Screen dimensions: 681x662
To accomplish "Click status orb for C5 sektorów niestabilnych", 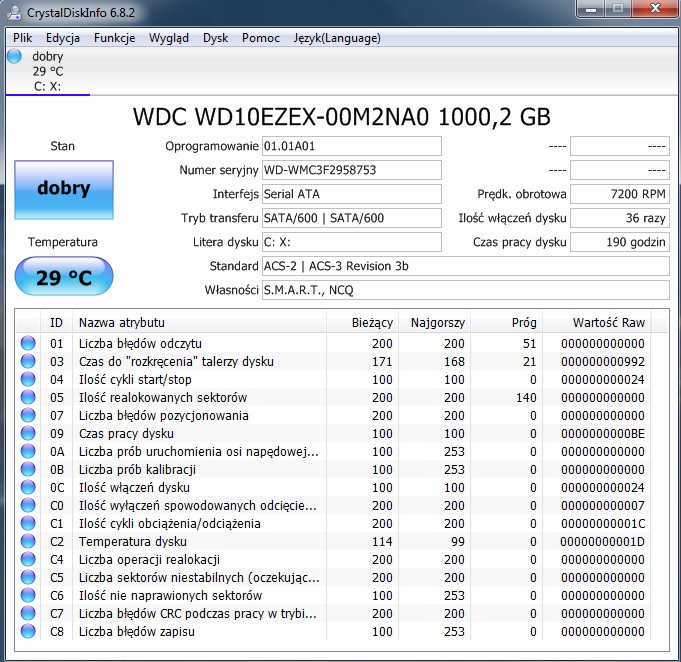I will click(x=28, y=577).
